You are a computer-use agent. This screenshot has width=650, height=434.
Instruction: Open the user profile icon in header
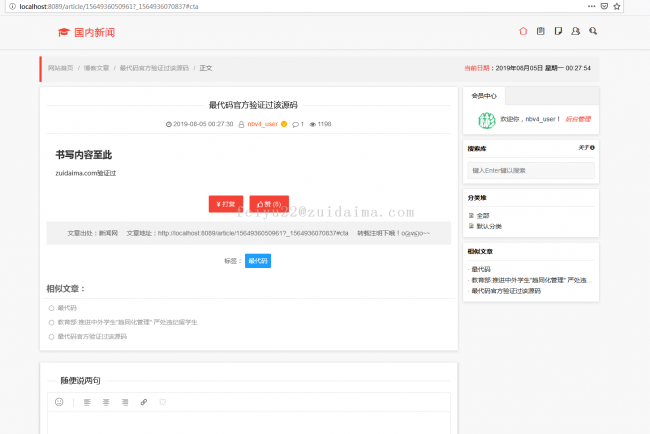click(575, 31)
